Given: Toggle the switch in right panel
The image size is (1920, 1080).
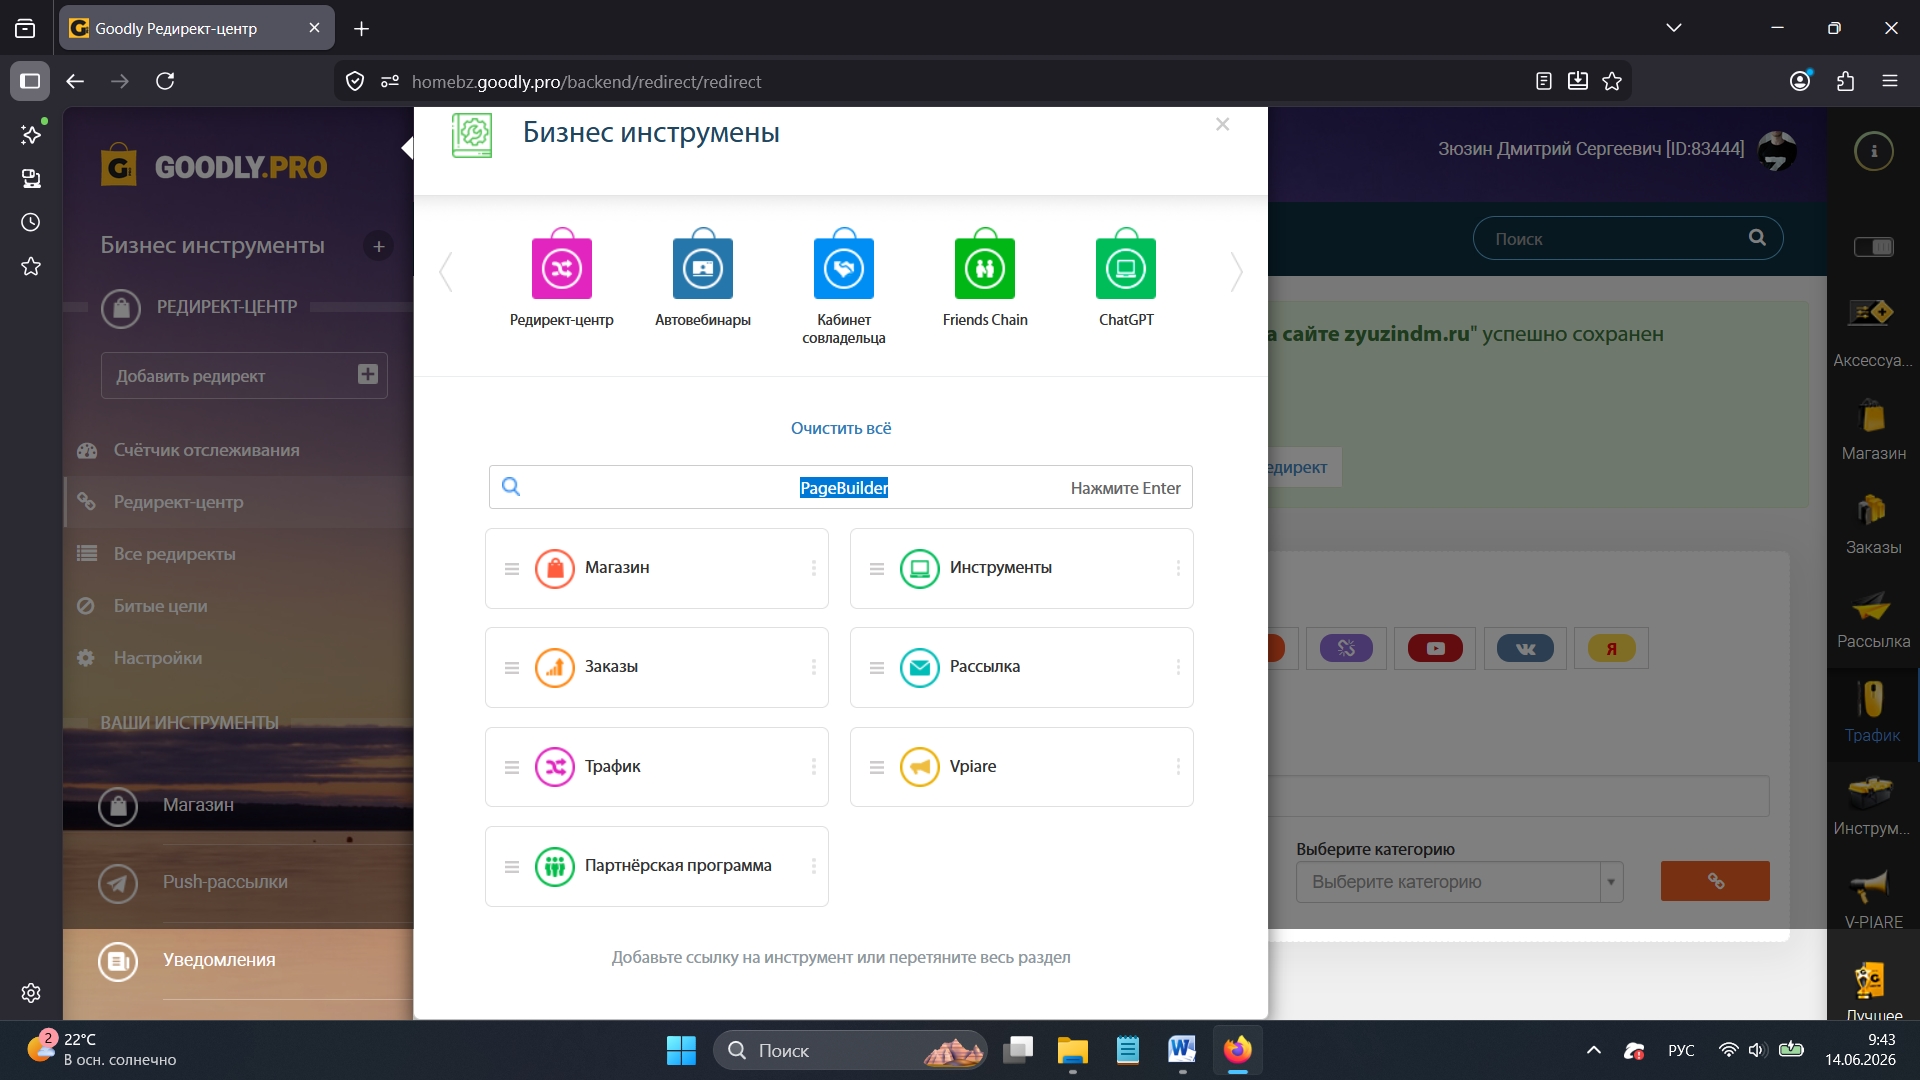Looking at the screenshot, I should coord(1874,246).
